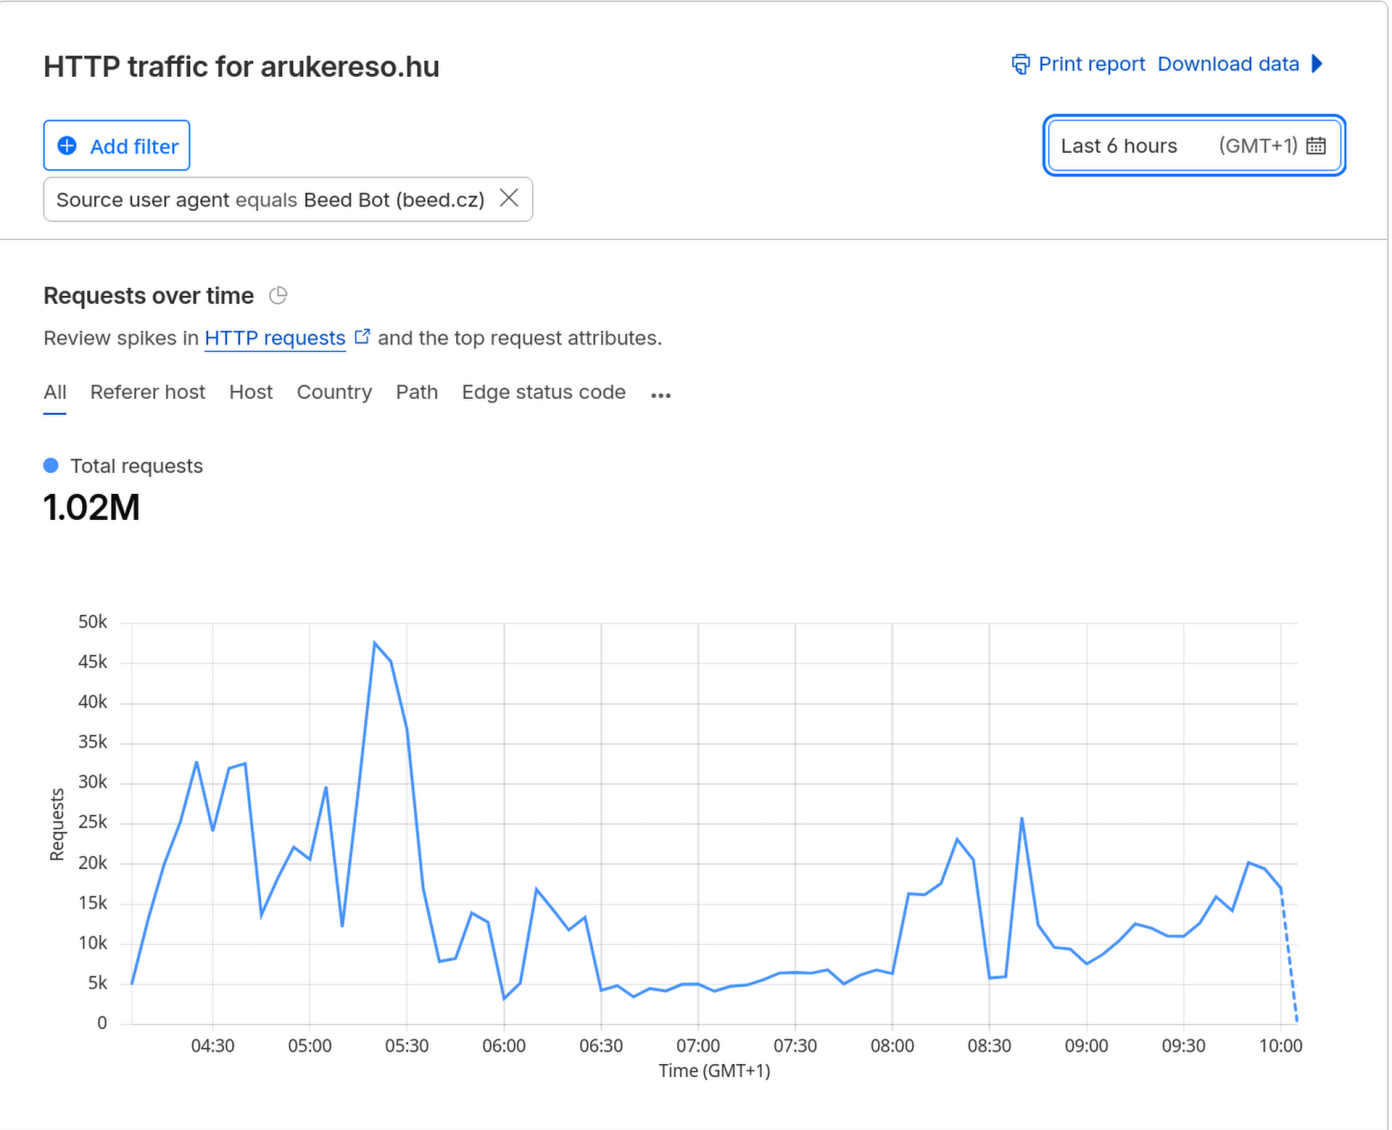
Task: Open the HTTP requests link
Action: 275,338
